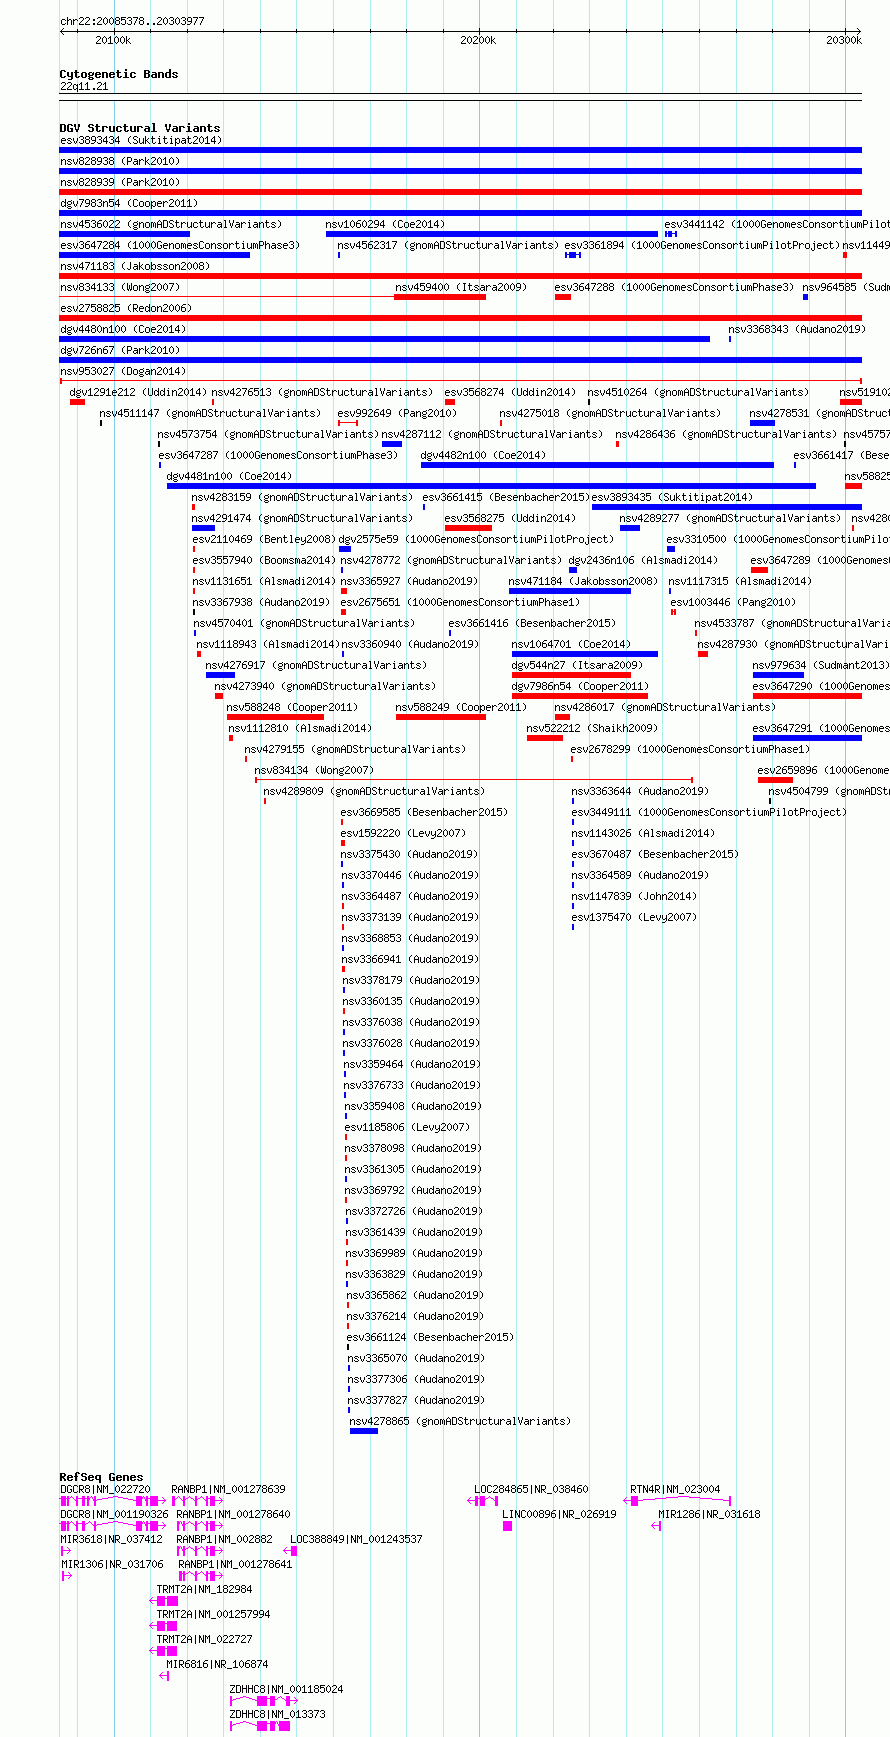This screenshot has width=890, height=1737.
Task: Click LINC00896|NR_026919 gene label
Action: tap(560, 1514)
